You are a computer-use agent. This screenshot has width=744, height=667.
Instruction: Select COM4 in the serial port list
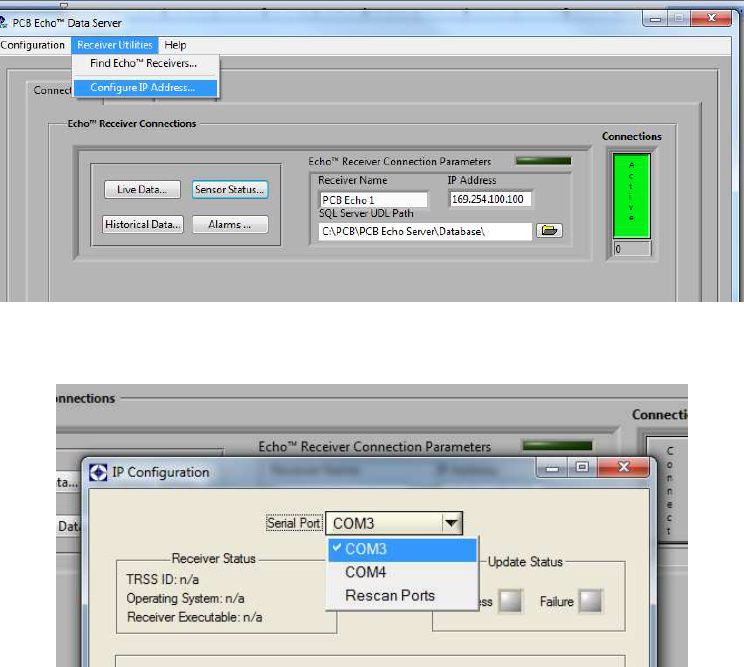402,573
